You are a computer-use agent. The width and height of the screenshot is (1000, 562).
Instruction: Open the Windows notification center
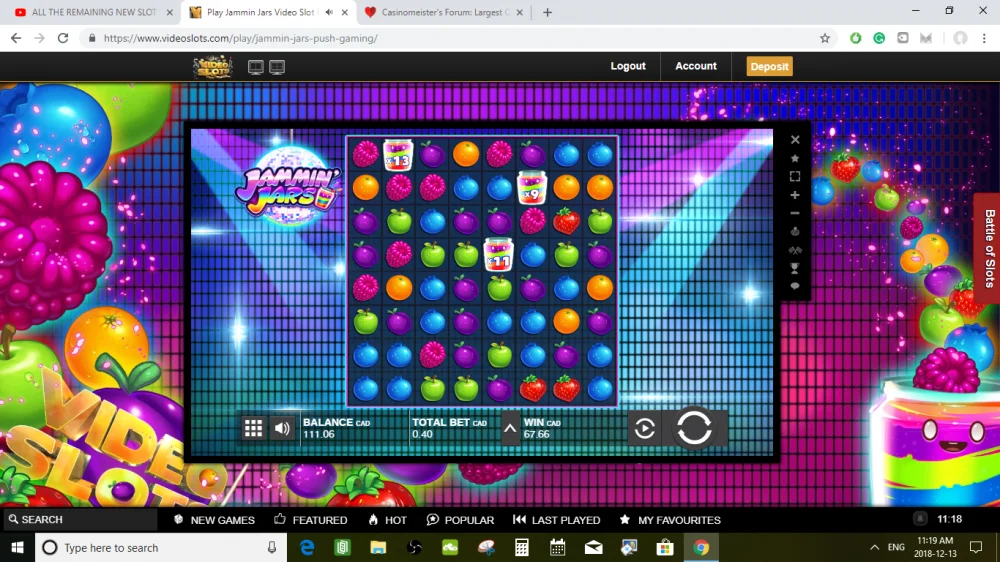point(976,547)
